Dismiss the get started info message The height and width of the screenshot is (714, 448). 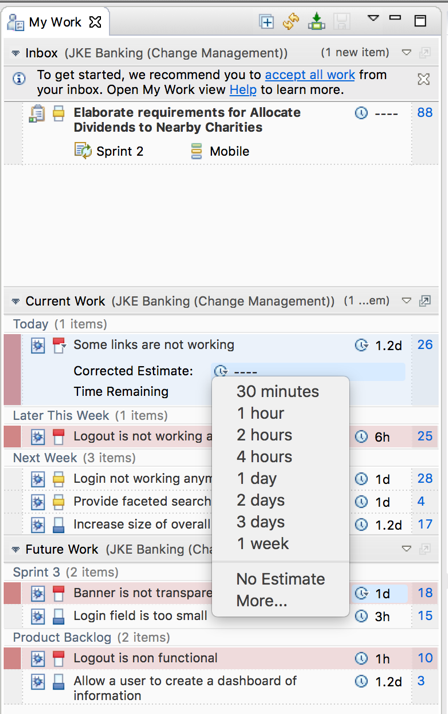(x=423, y=79)
